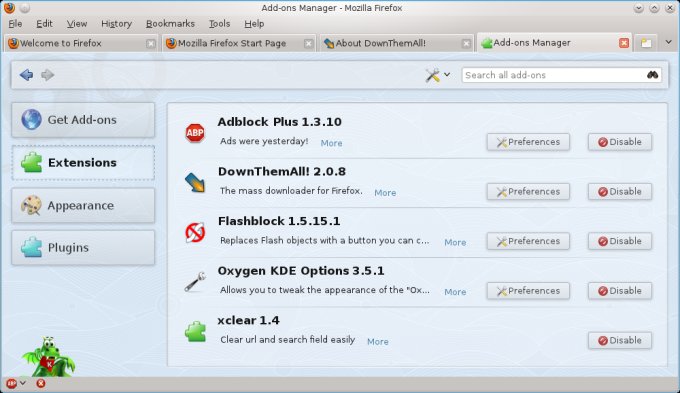Click the grayed forward arrow
This screenshot has width=680, height=393.
47,75
